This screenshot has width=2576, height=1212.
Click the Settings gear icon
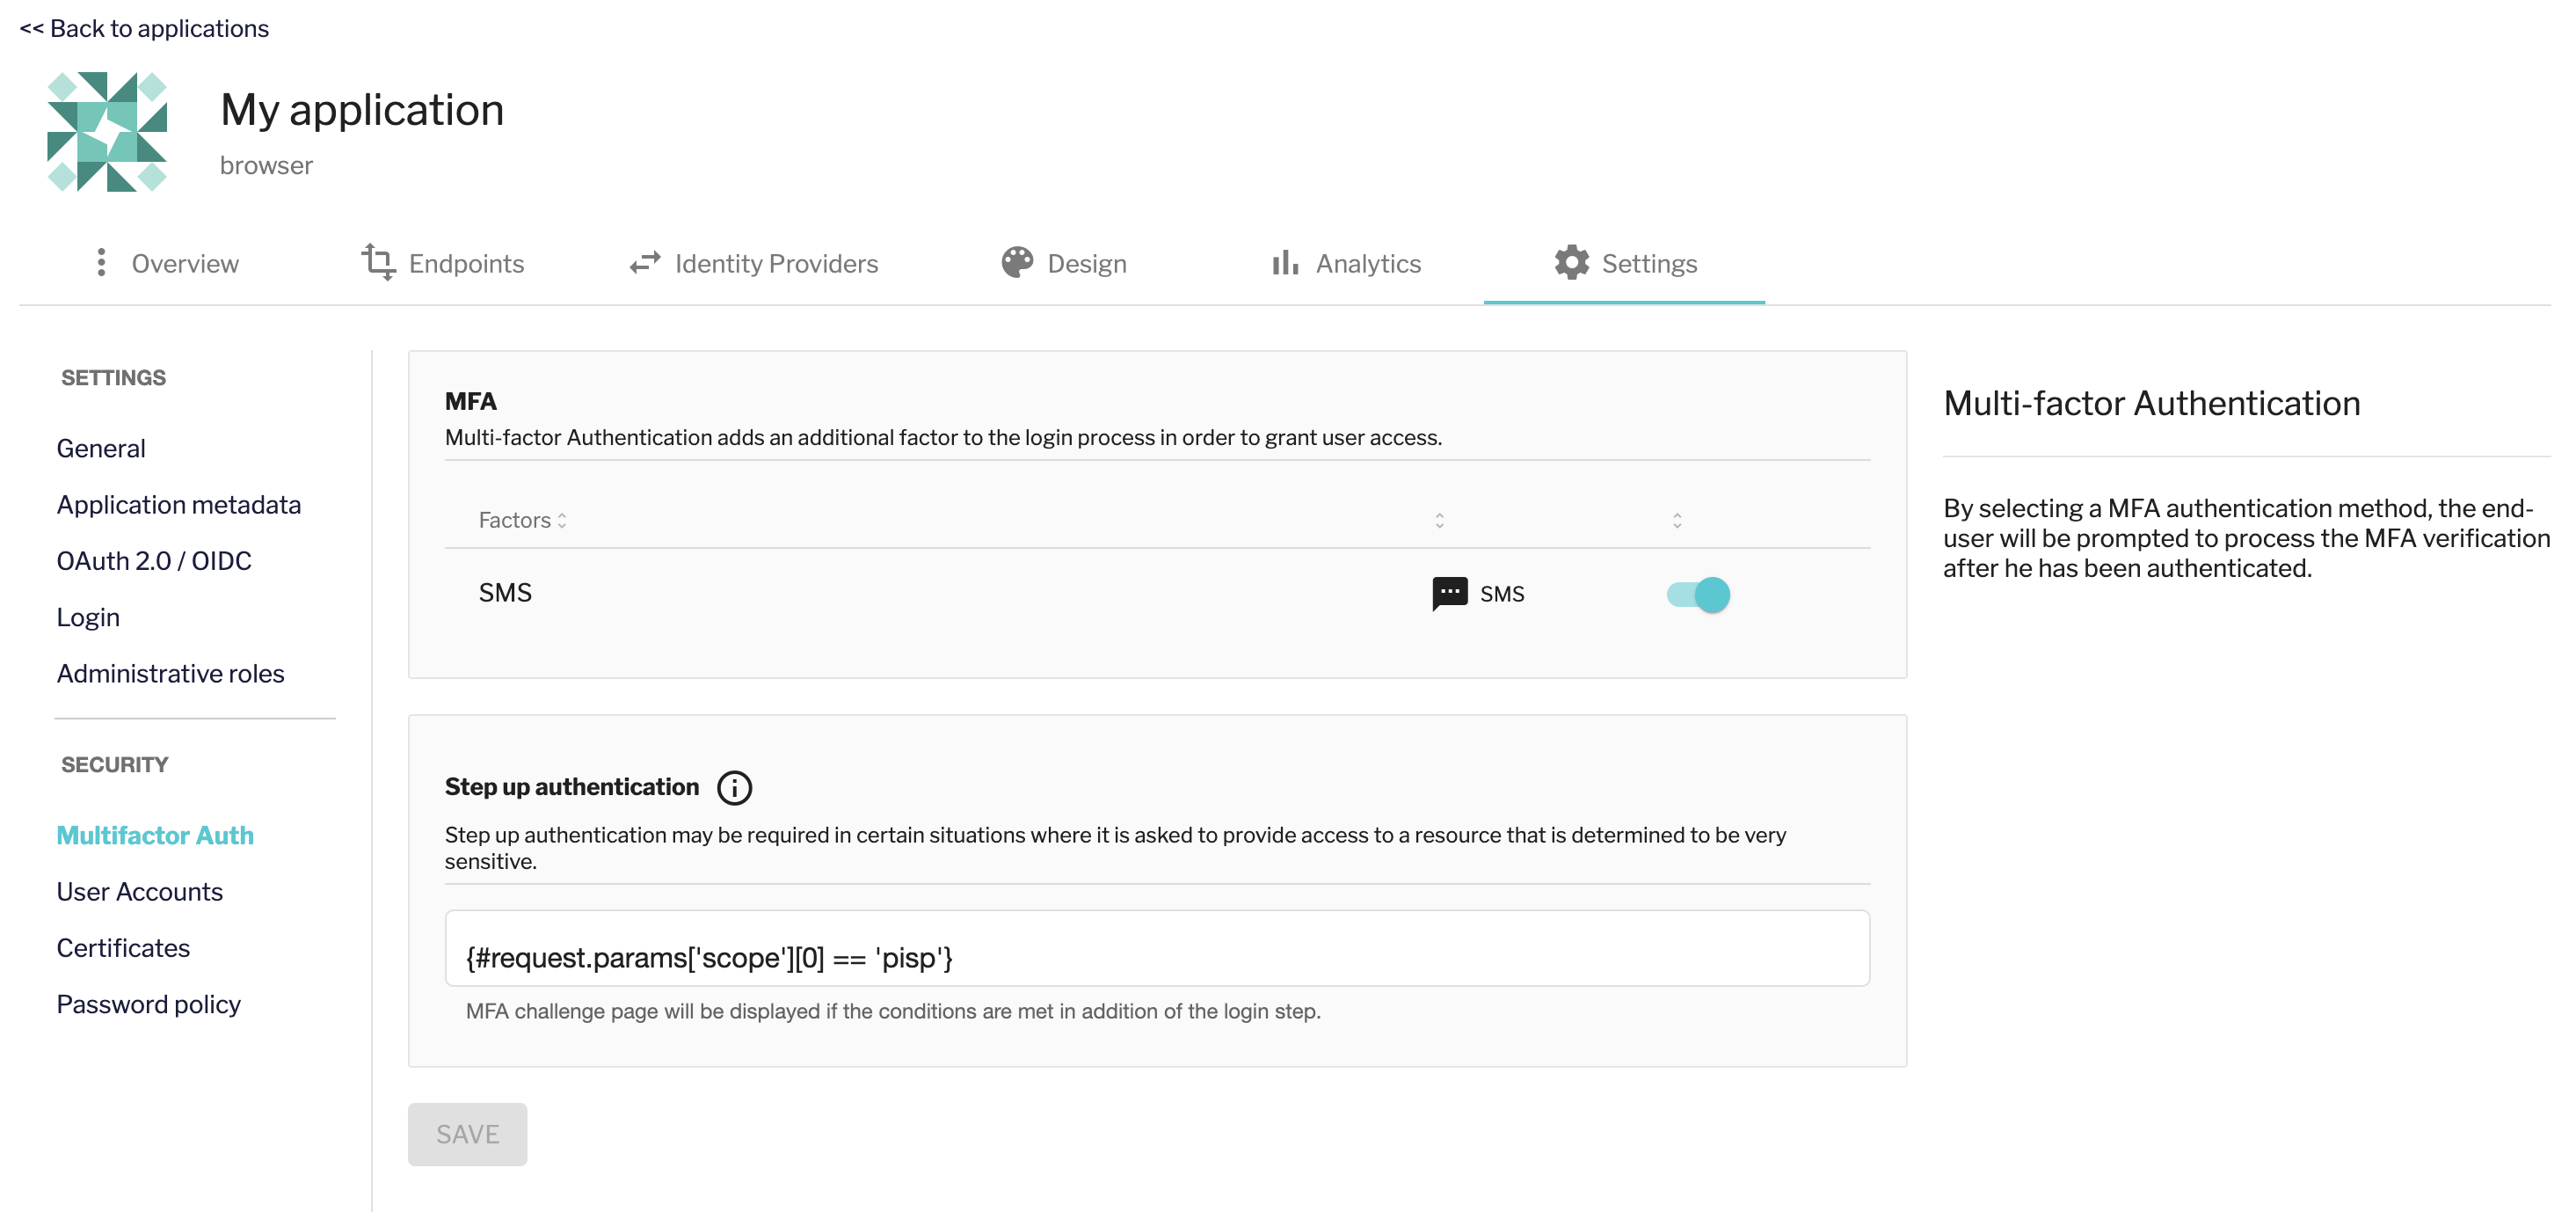click(1571, 263)
